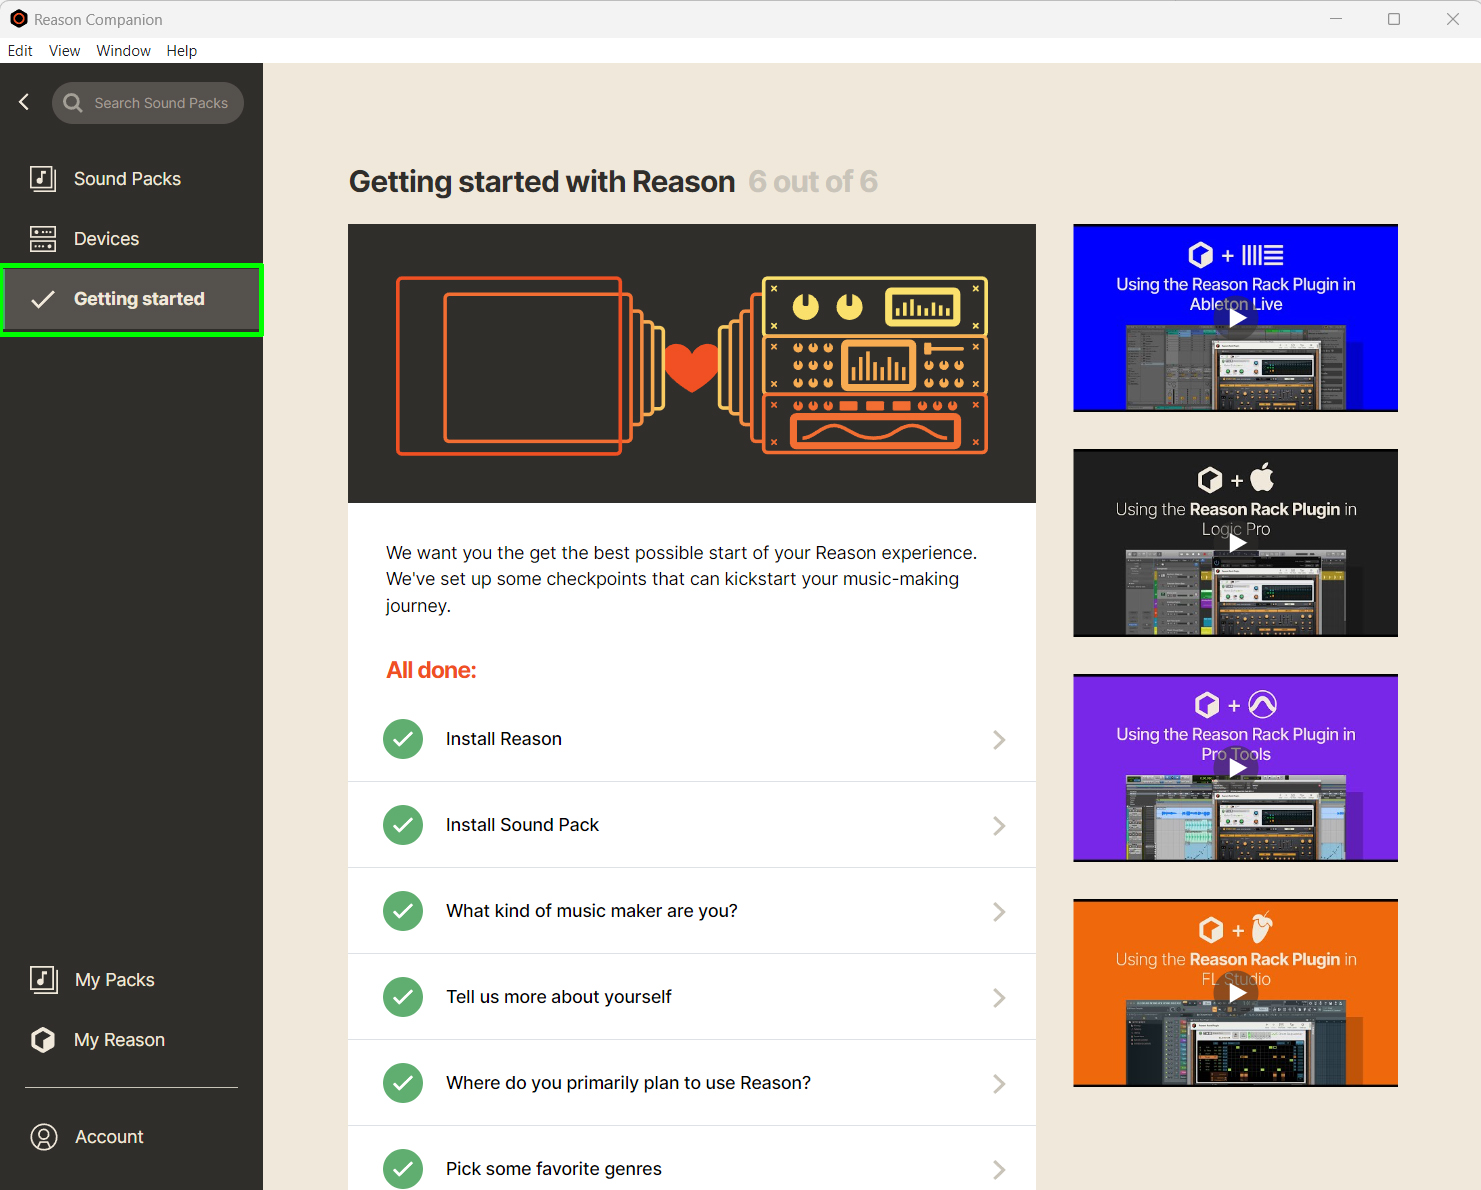Play the FL Studio tutorial video
The image size is (1481, 1190).
coord(1237,993)
